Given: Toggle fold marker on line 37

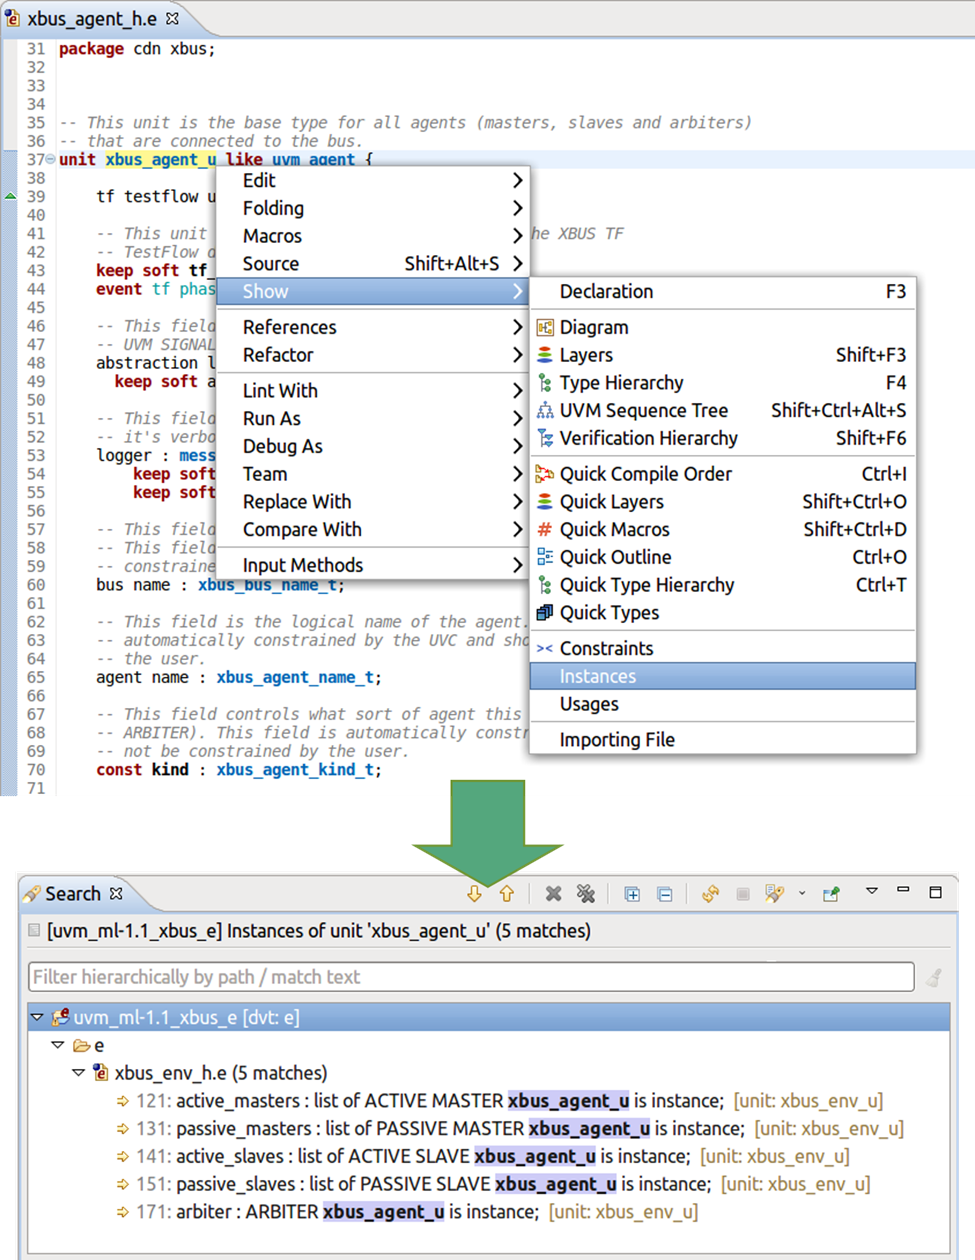Looking at the screenshot, I should 51,160.
